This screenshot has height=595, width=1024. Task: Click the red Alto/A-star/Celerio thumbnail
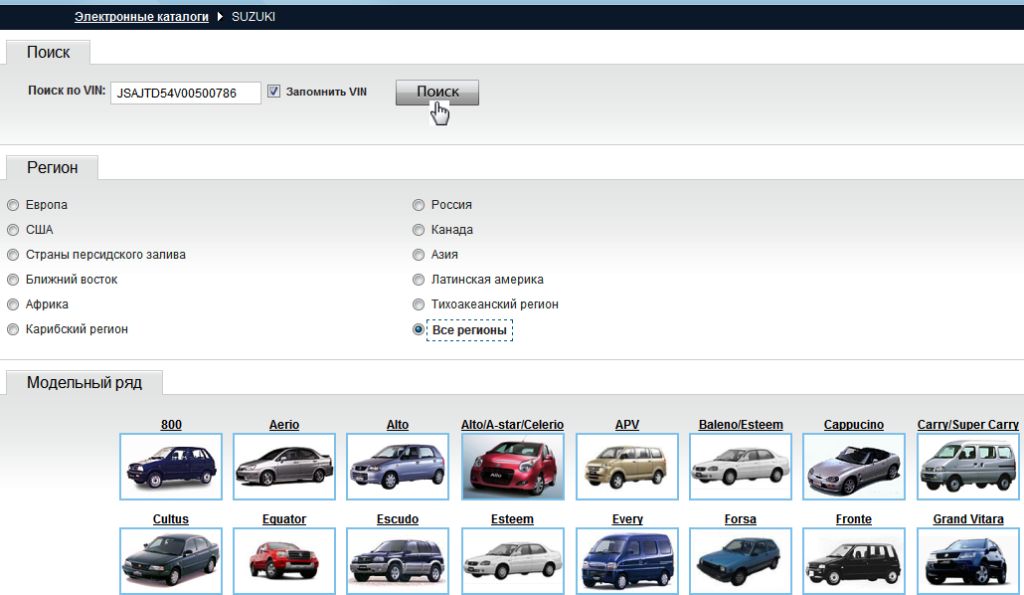[513, 466]
